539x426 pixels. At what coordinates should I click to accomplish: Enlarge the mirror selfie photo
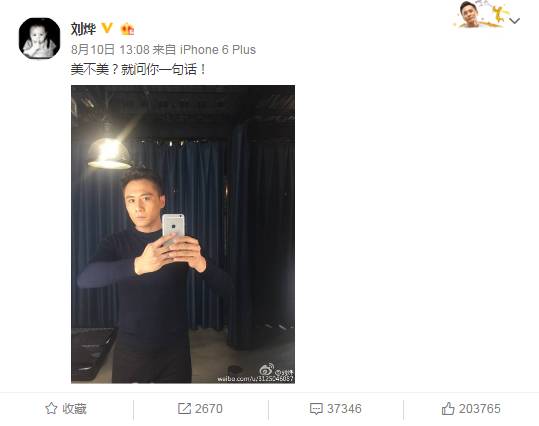point(183,234)
